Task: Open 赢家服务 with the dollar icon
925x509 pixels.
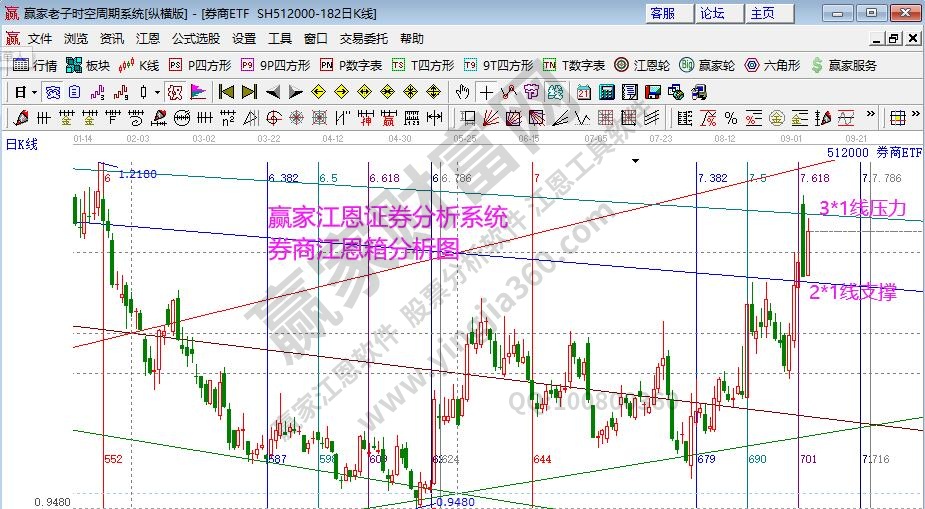Action: tap(845, 65)
